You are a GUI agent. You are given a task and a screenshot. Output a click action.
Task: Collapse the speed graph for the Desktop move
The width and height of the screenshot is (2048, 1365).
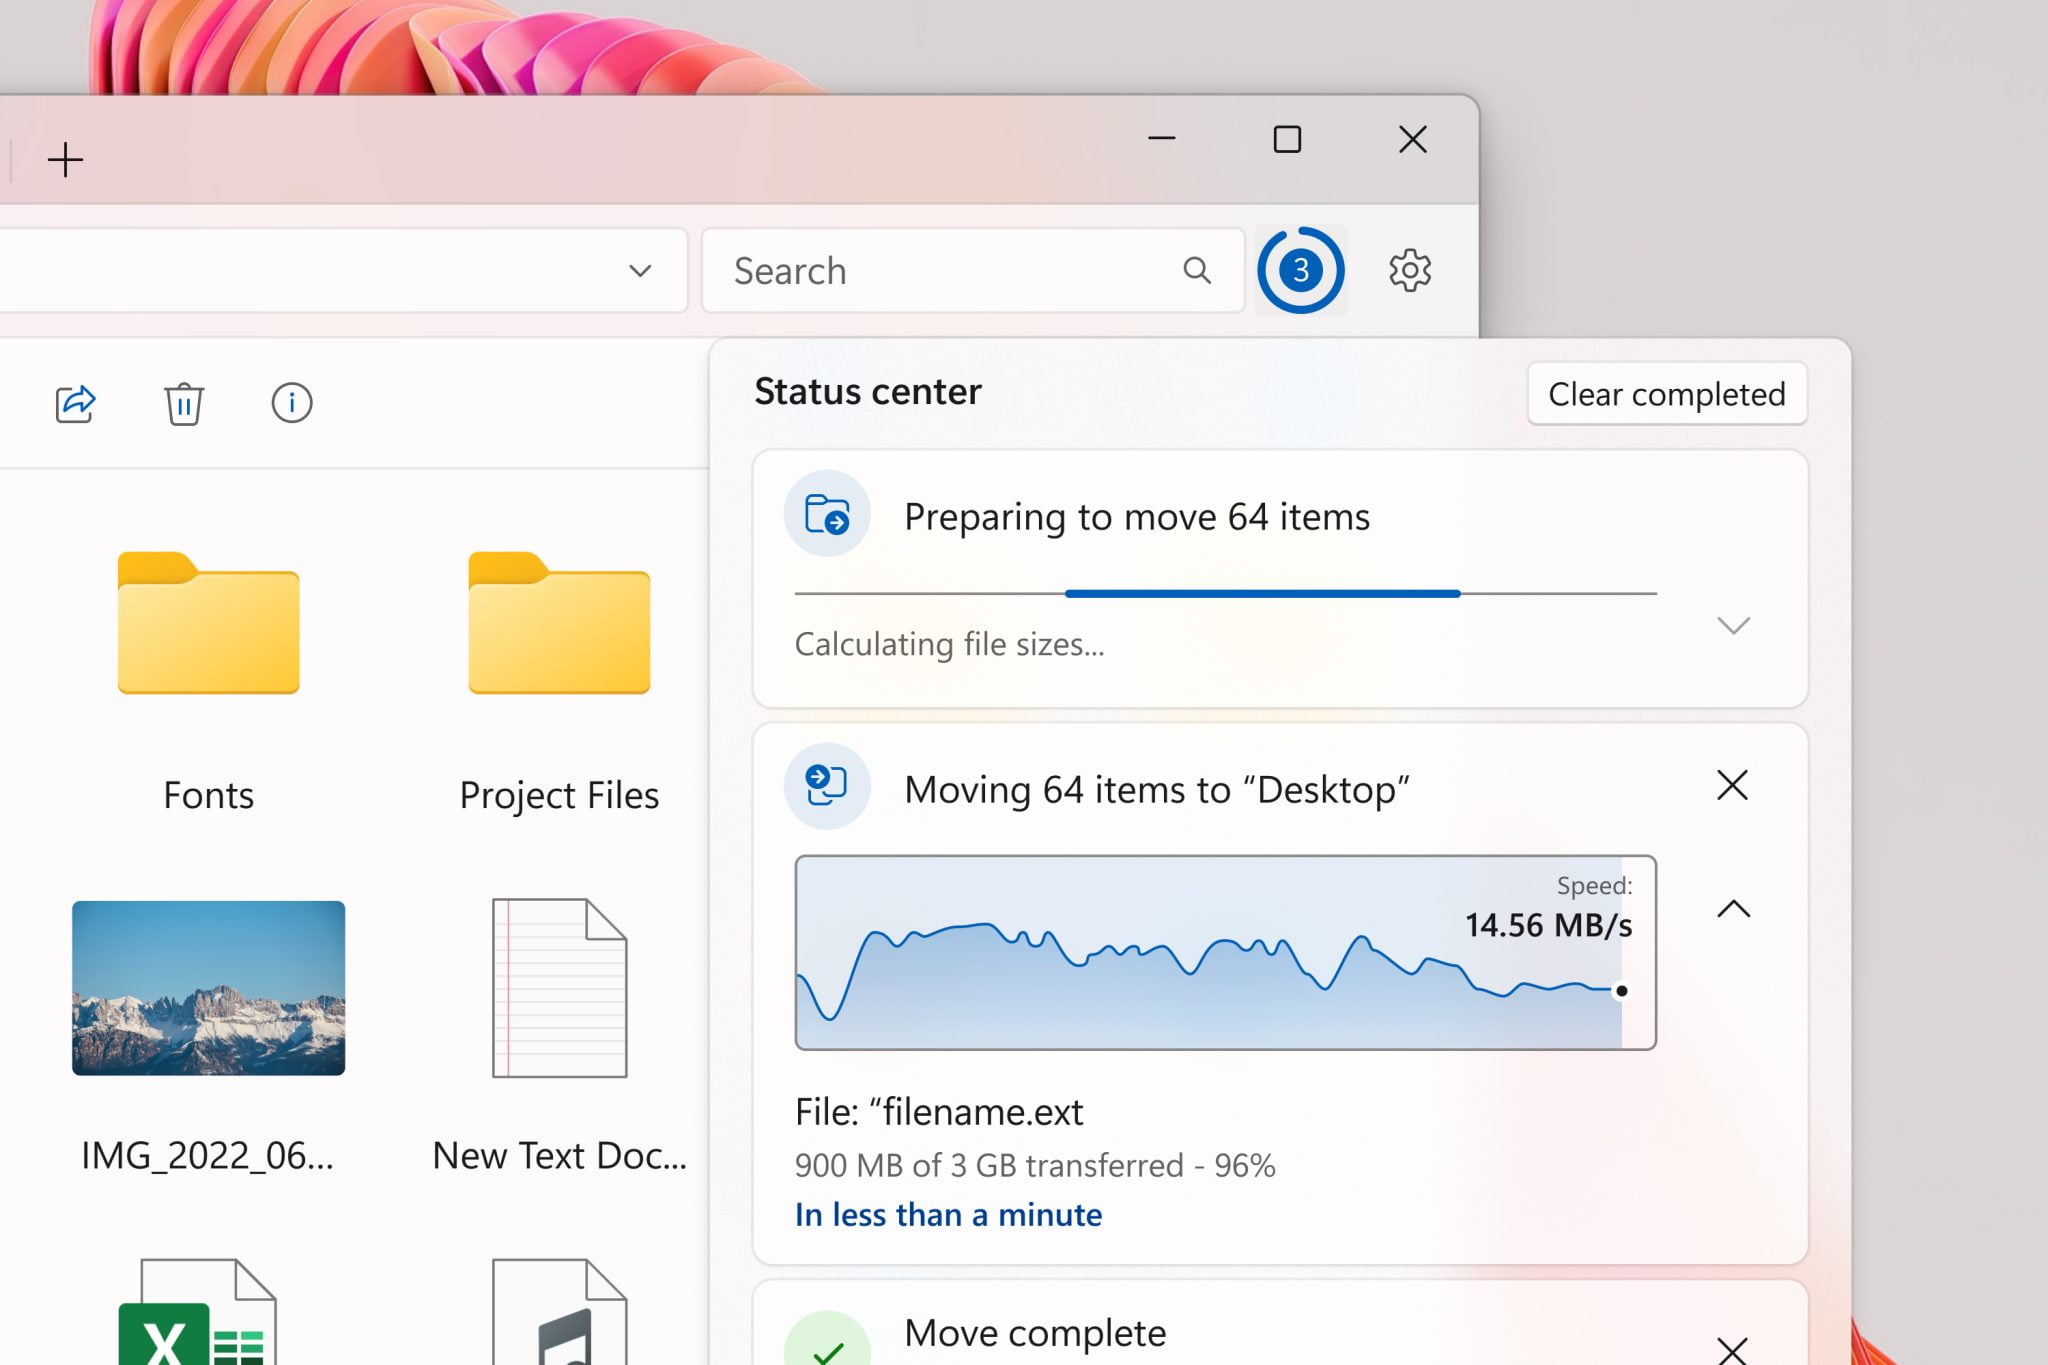click(1733, 909)
